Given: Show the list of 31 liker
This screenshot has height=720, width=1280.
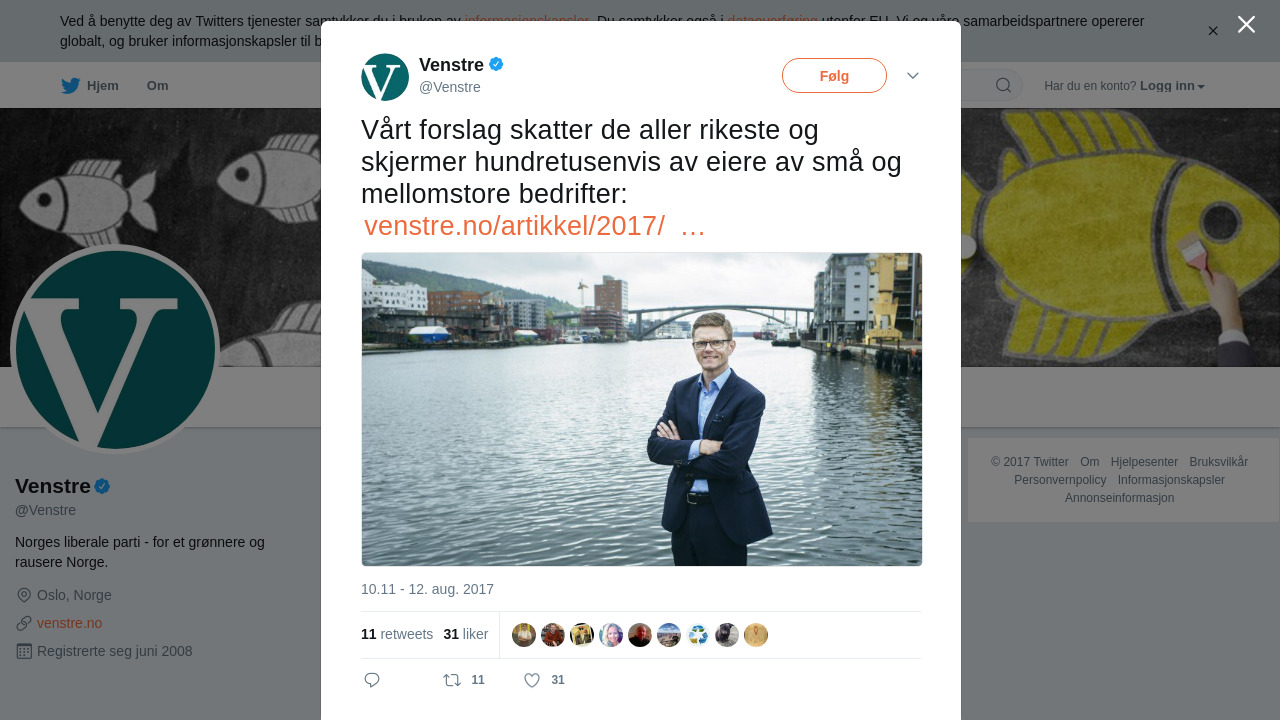Looking at the screenshot, I should 466,634.
